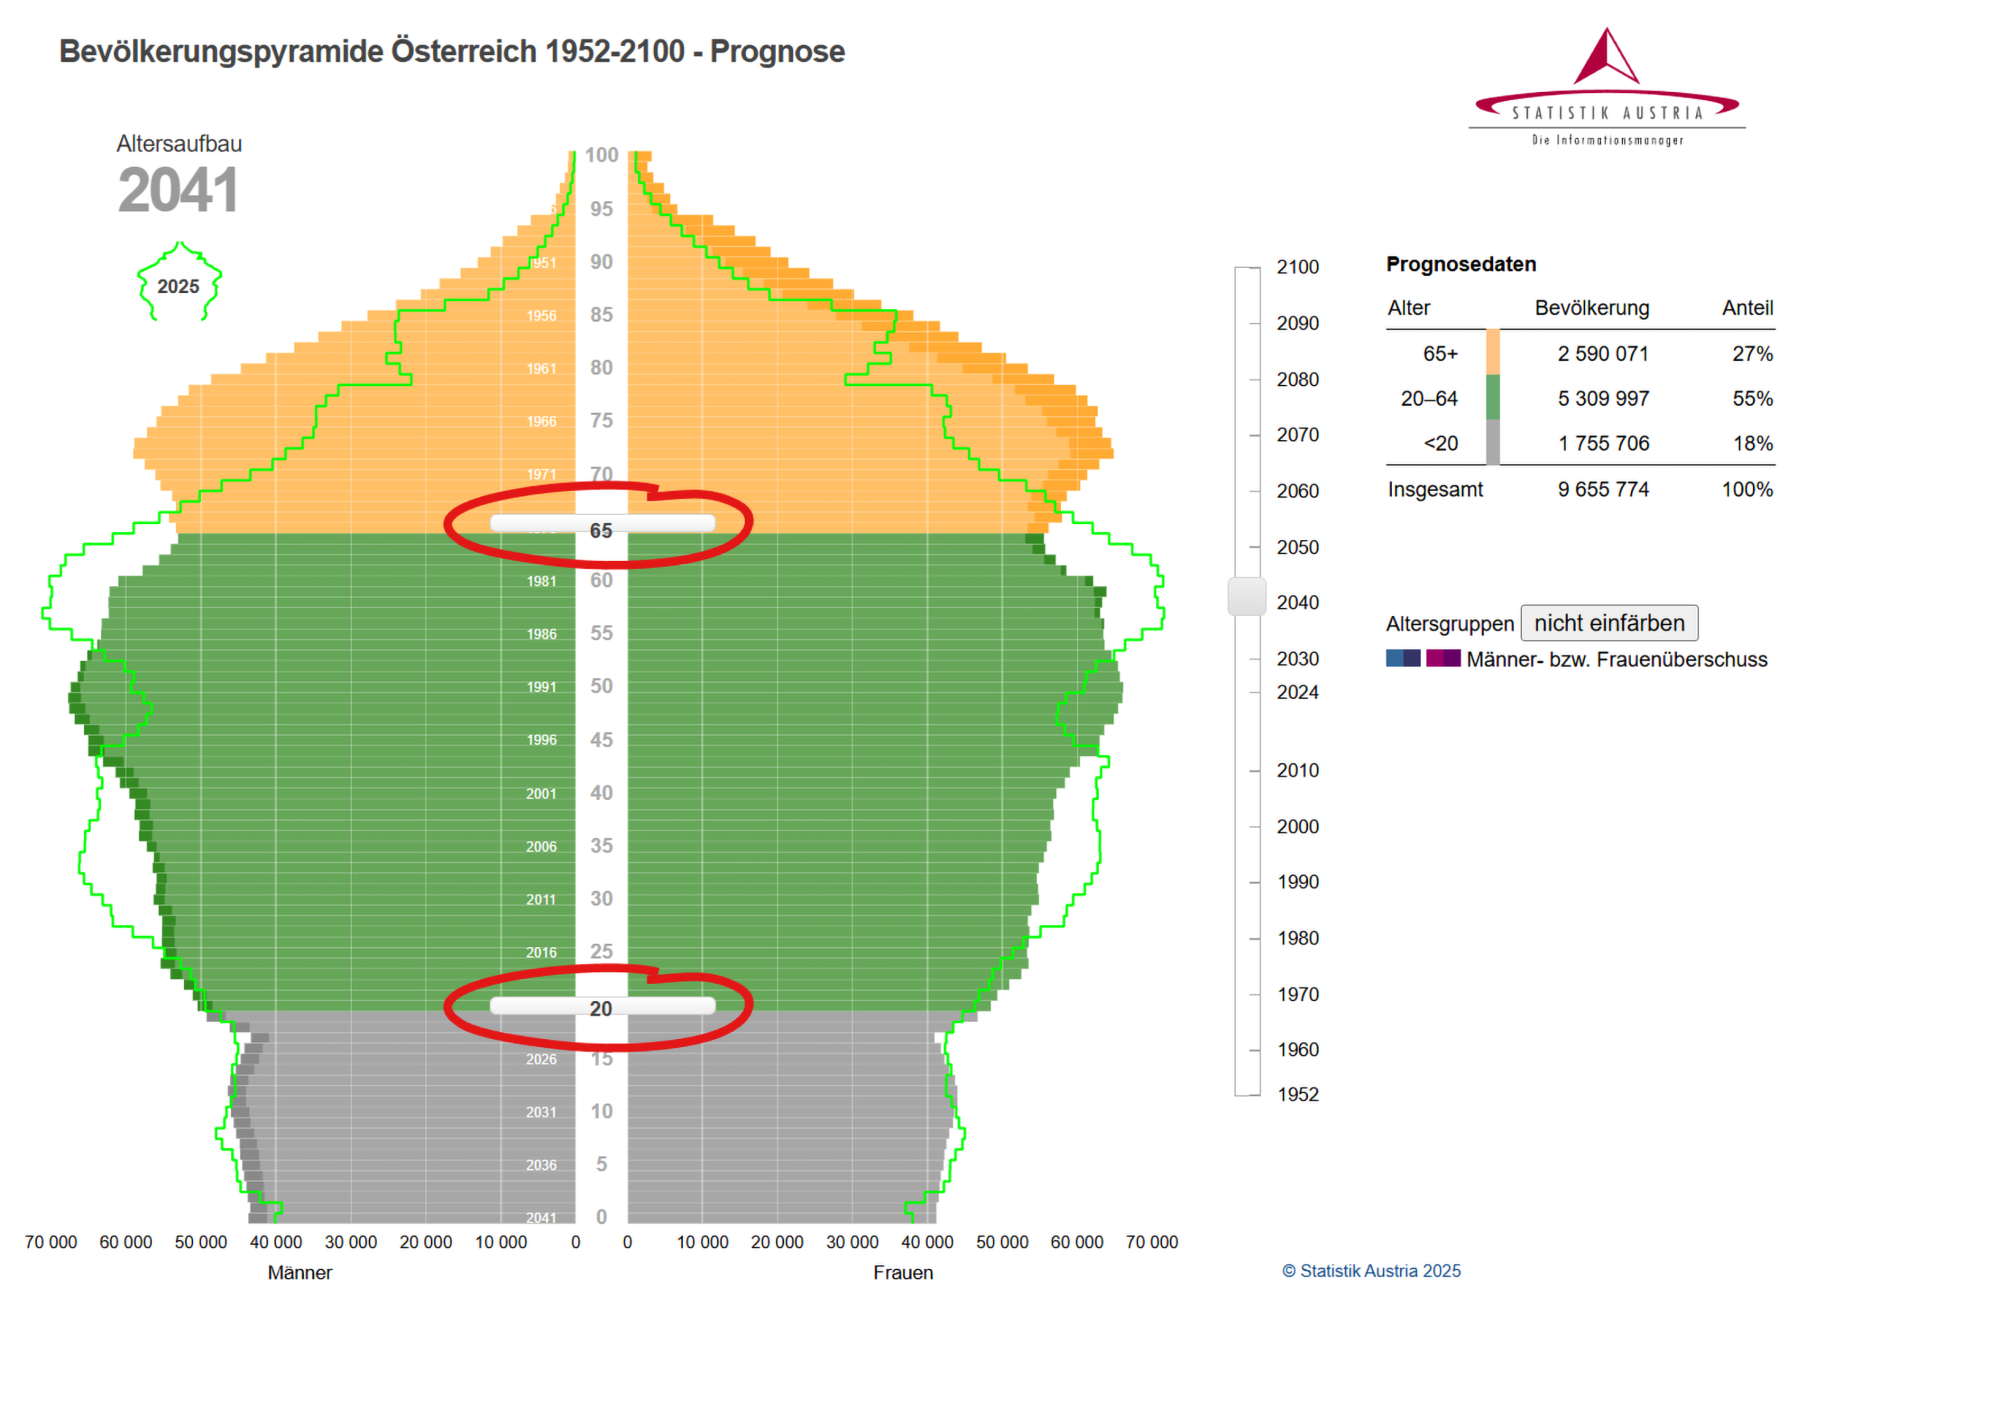Open the '© Statistik Austria 2025' link

tap(1371, 1271)
